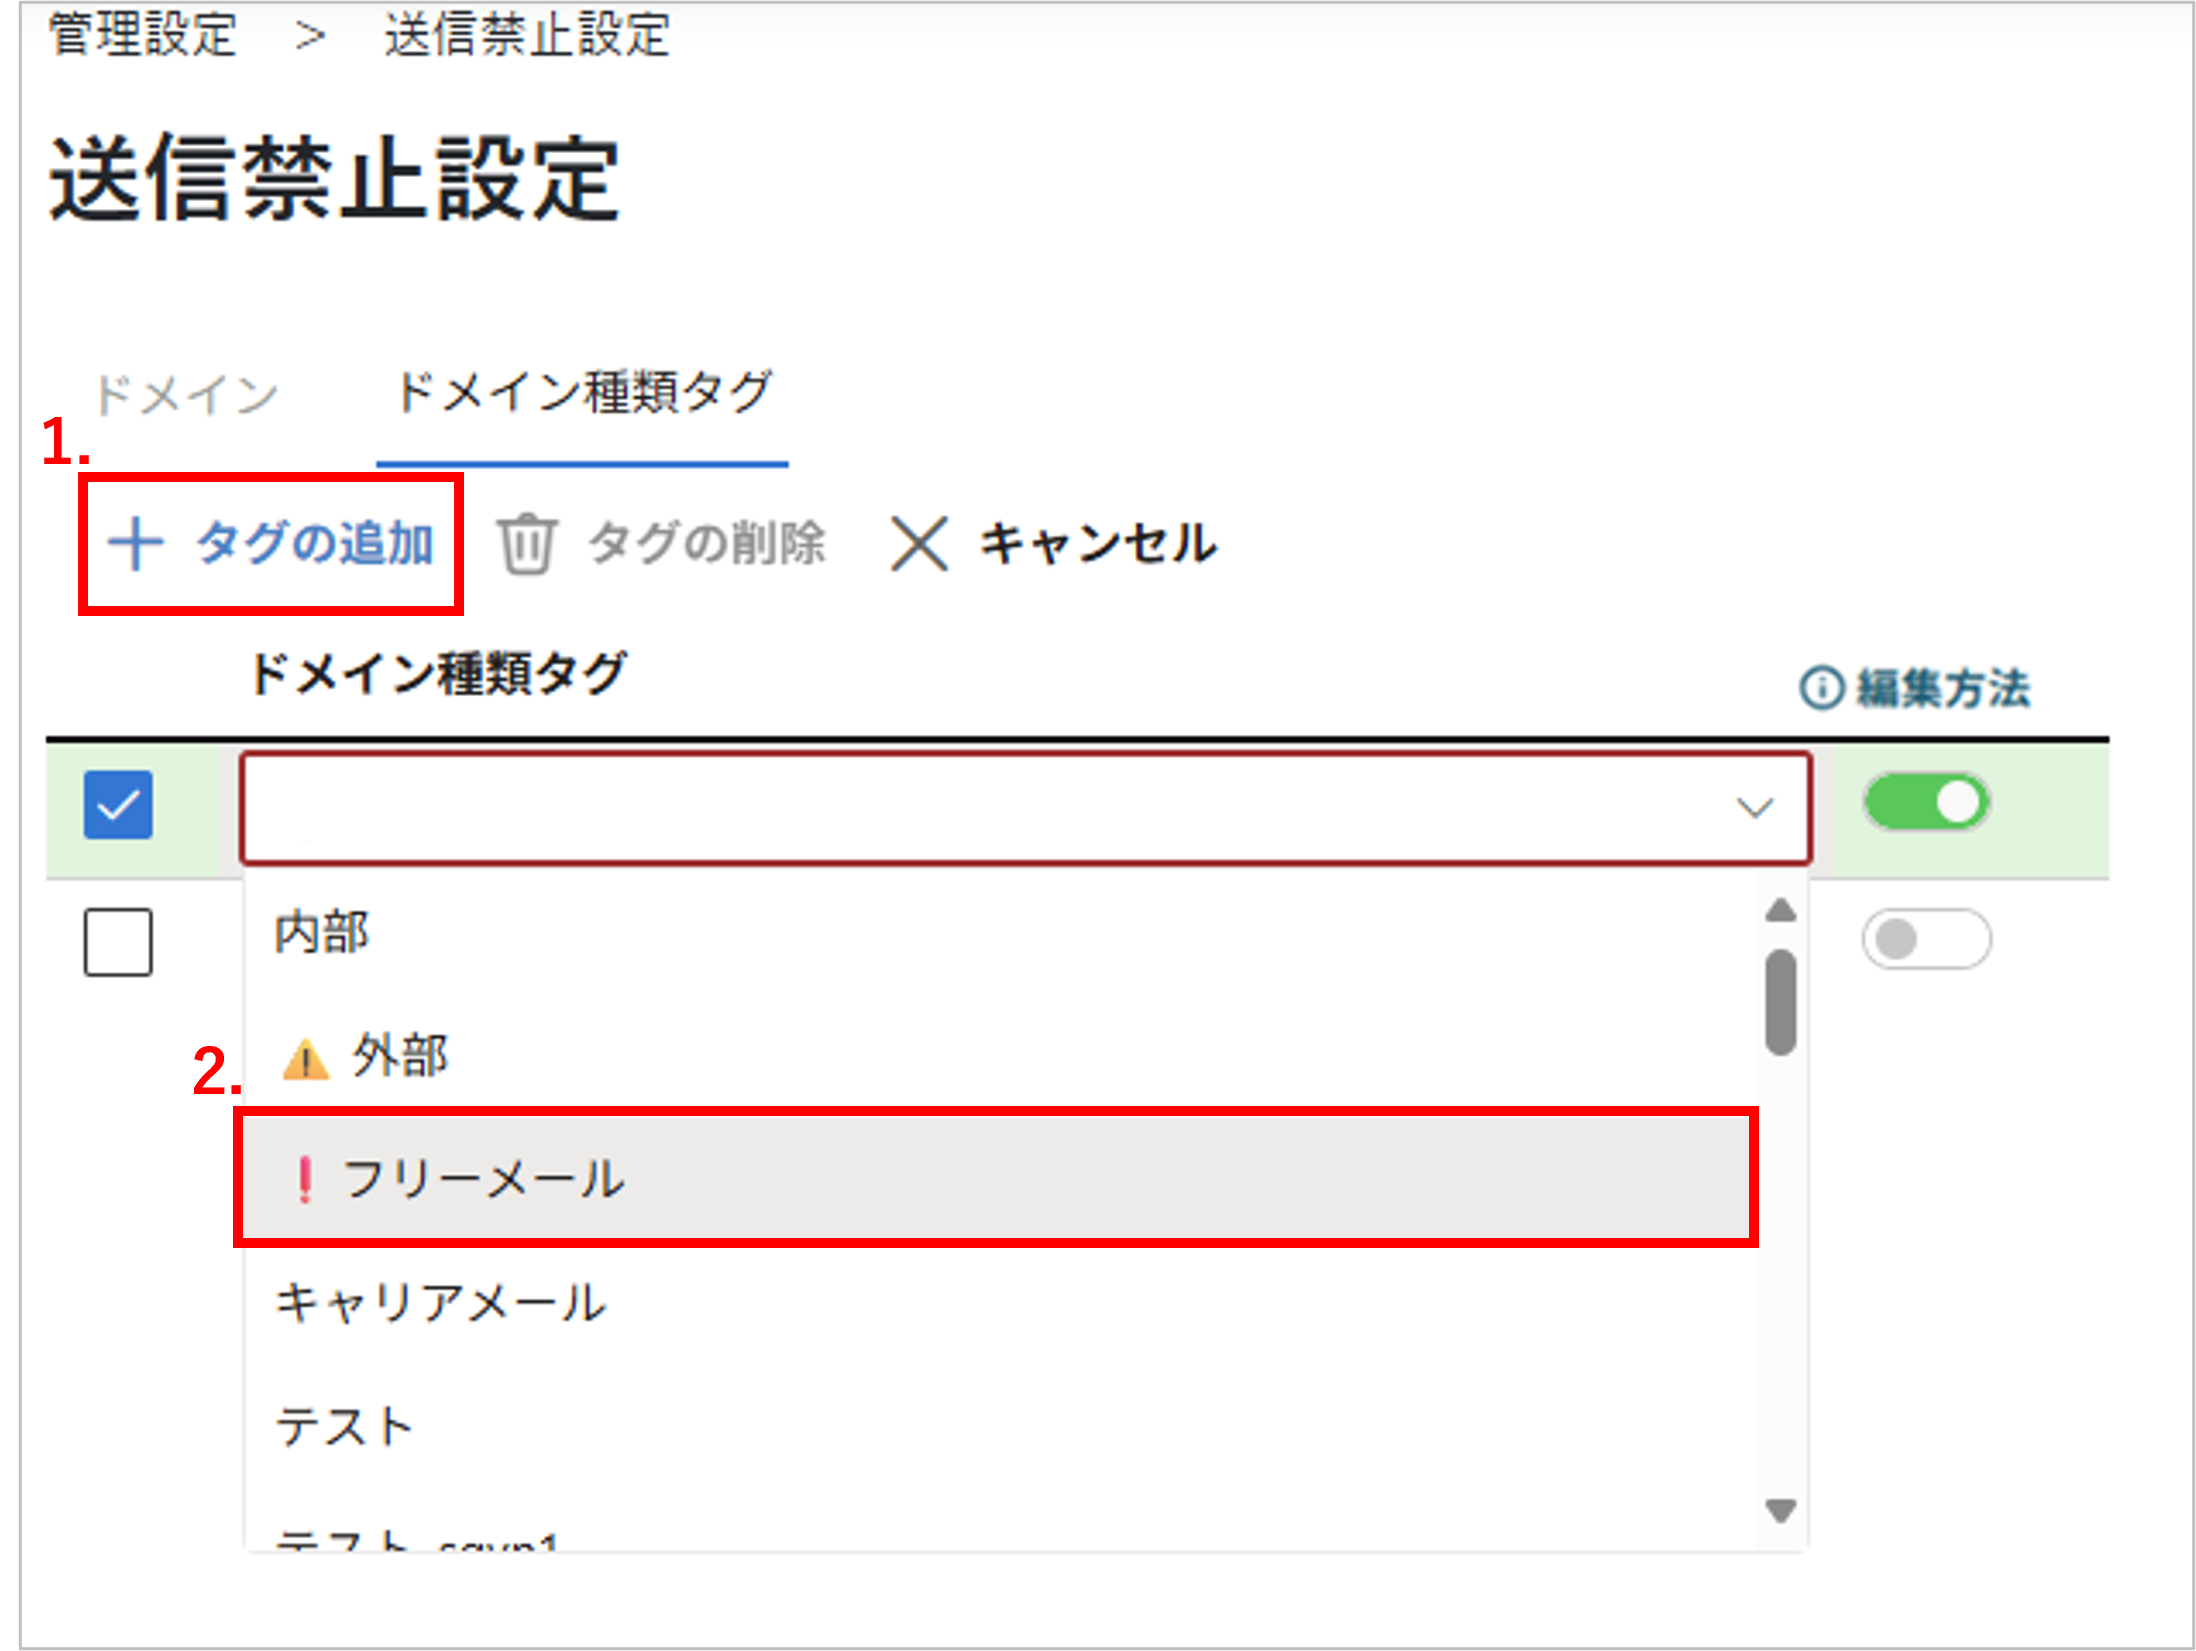This screenshot has width=2196, height=1651.
Task: Click the plus icon for タグの追加
Action: click(x=136, y=545)
